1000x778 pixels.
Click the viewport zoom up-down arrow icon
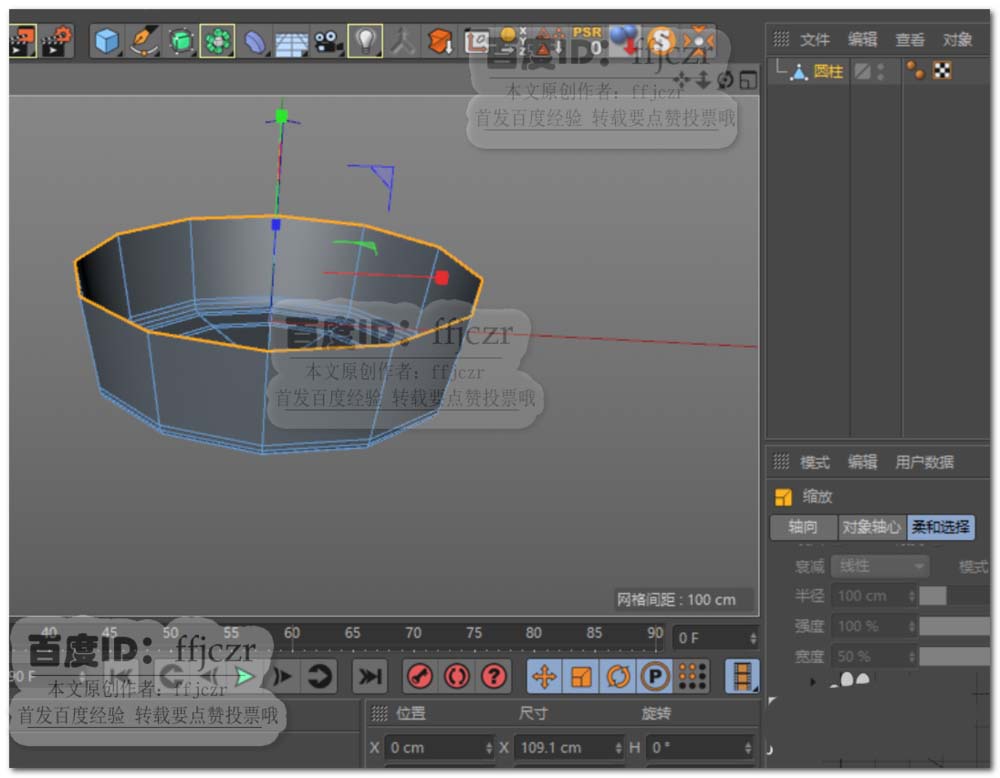(x=703, y=80)
